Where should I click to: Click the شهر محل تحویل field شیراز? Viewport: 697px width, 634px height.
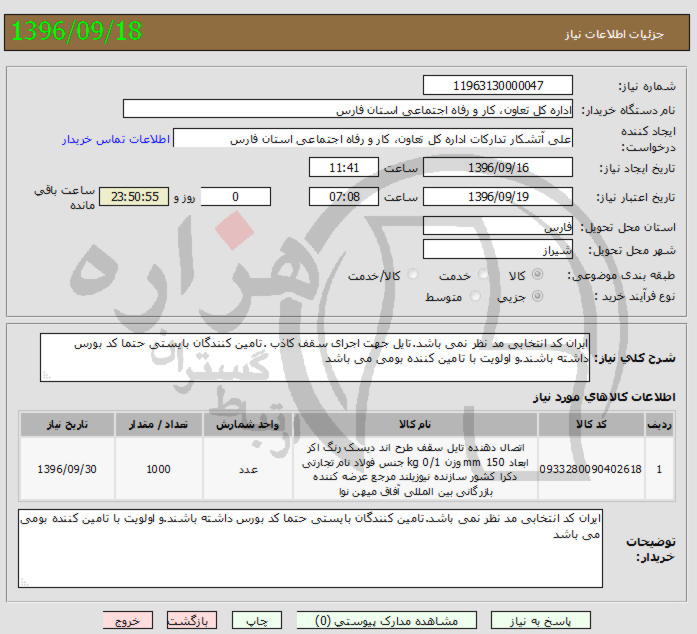click(x=498, y=249)
